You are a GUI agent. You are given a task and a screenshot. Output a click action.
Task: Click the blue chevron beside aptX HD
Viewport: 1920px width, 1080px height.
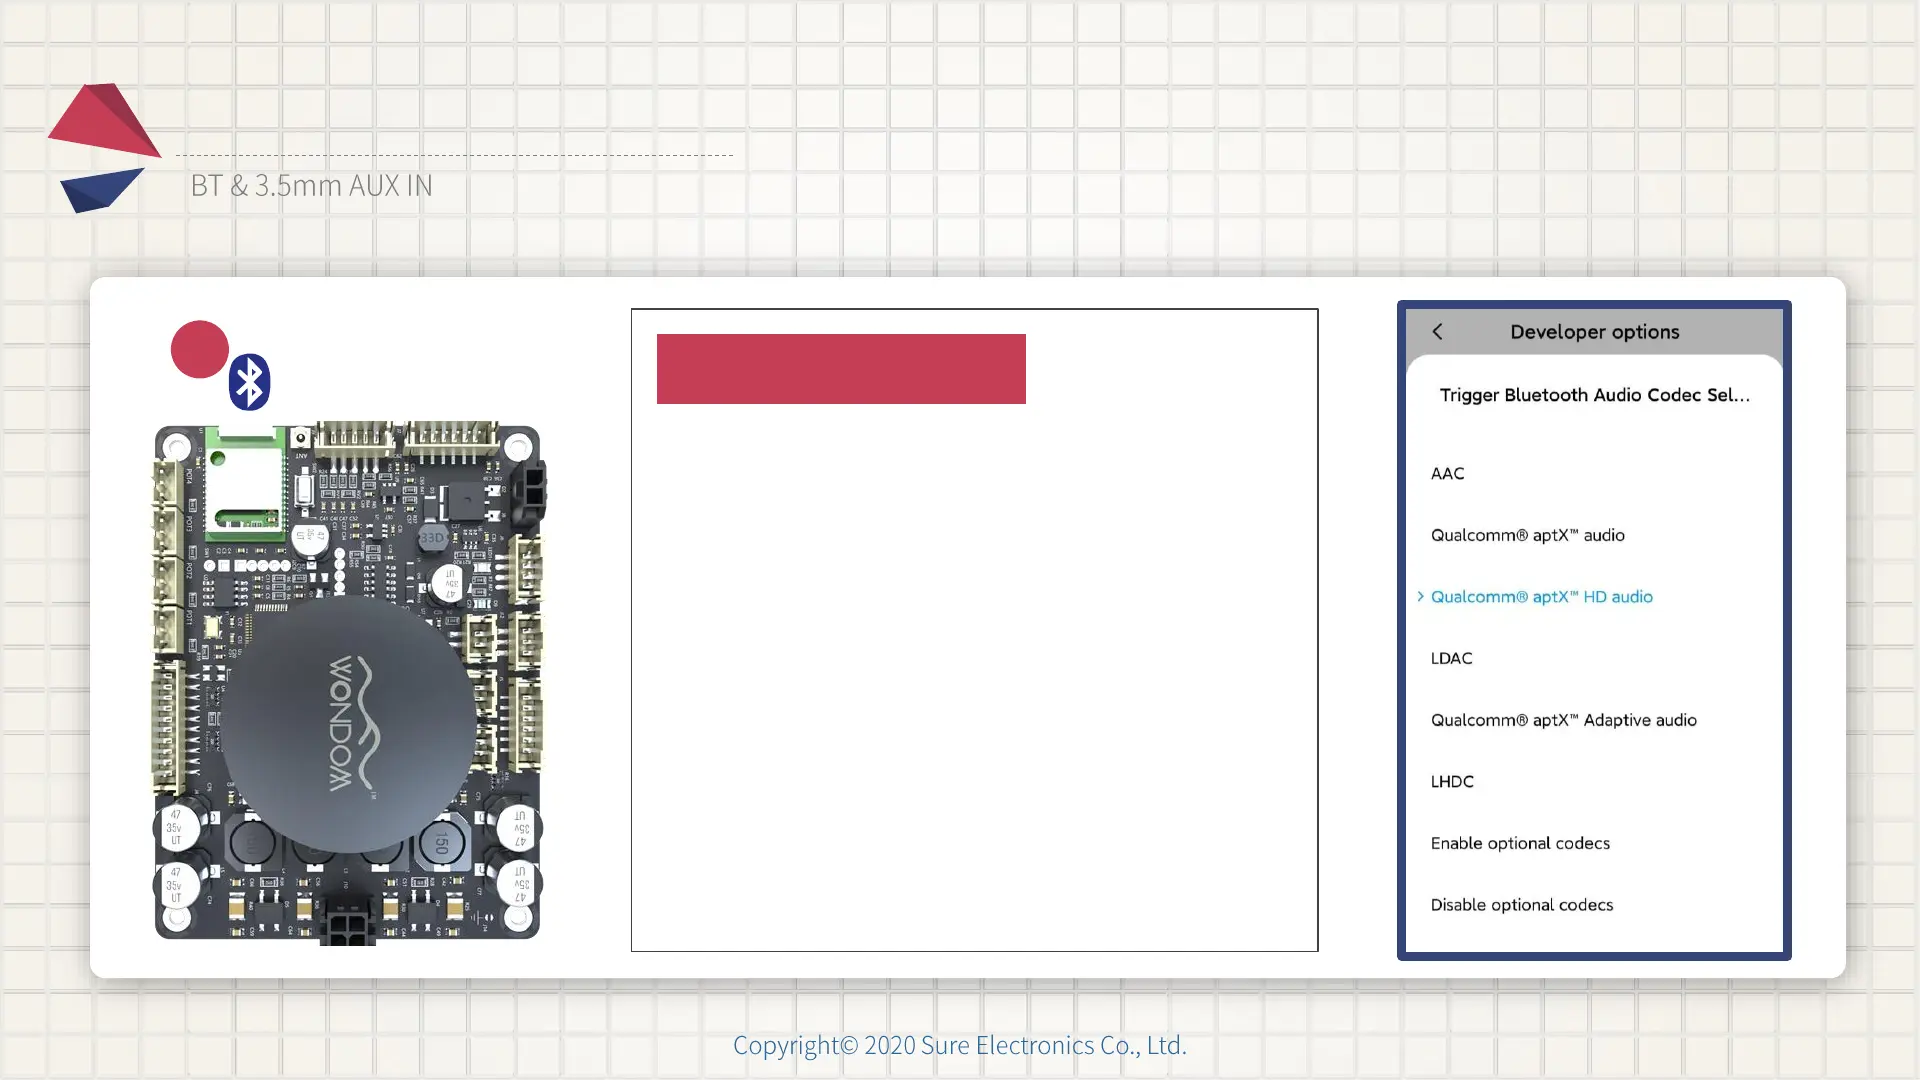(1420, 596)
